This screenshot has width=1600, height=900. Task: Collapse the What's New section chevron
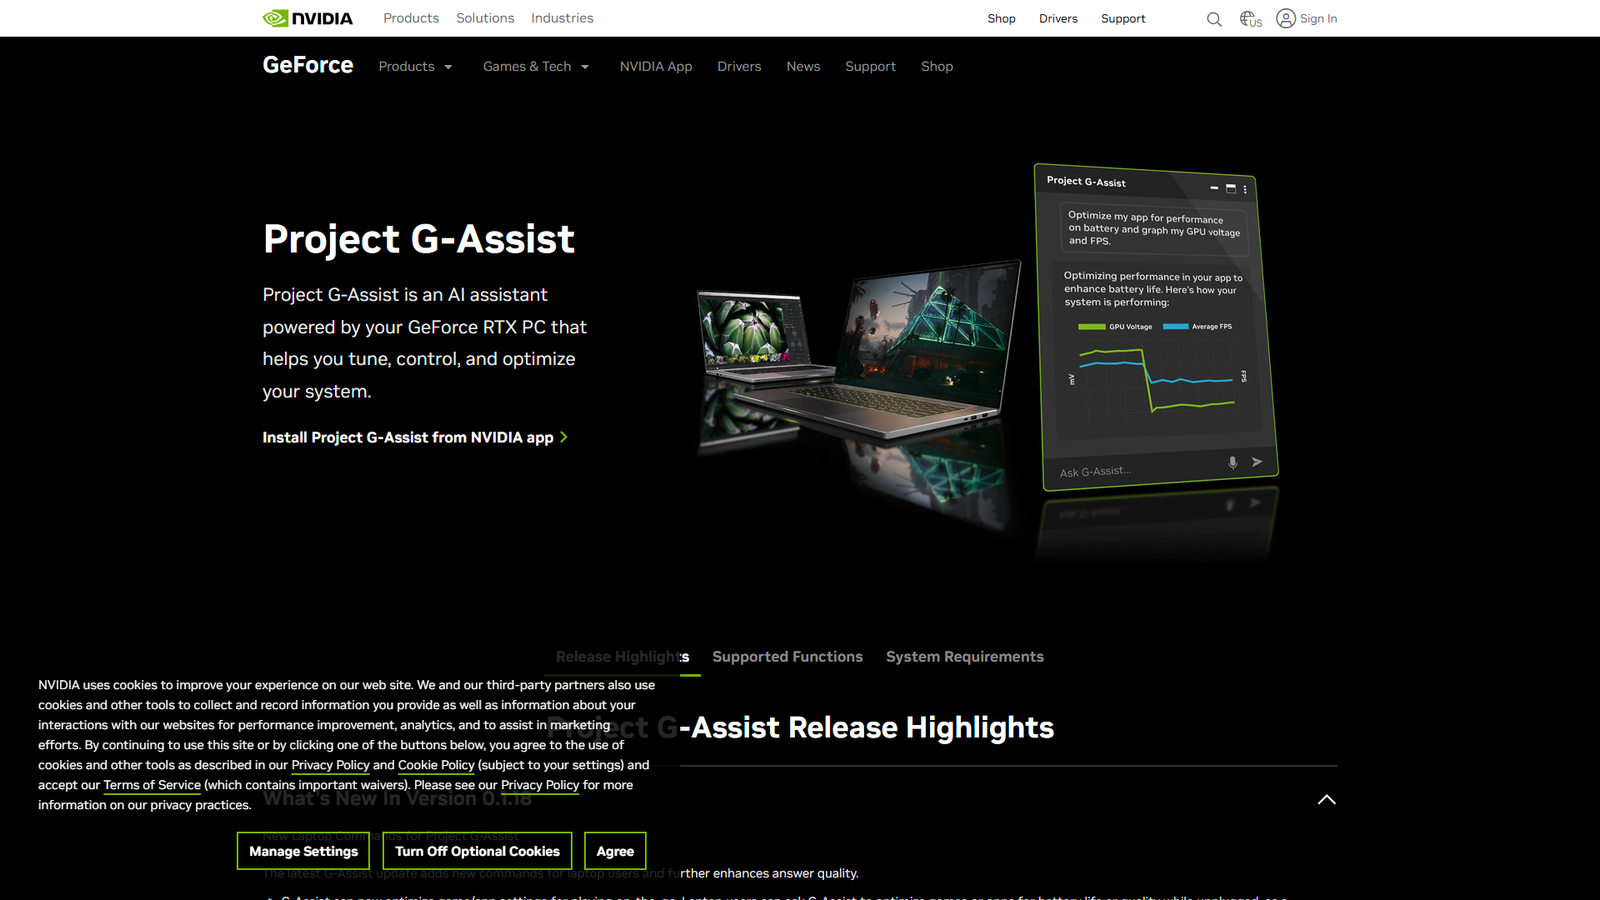click(x=1327, y=799)
